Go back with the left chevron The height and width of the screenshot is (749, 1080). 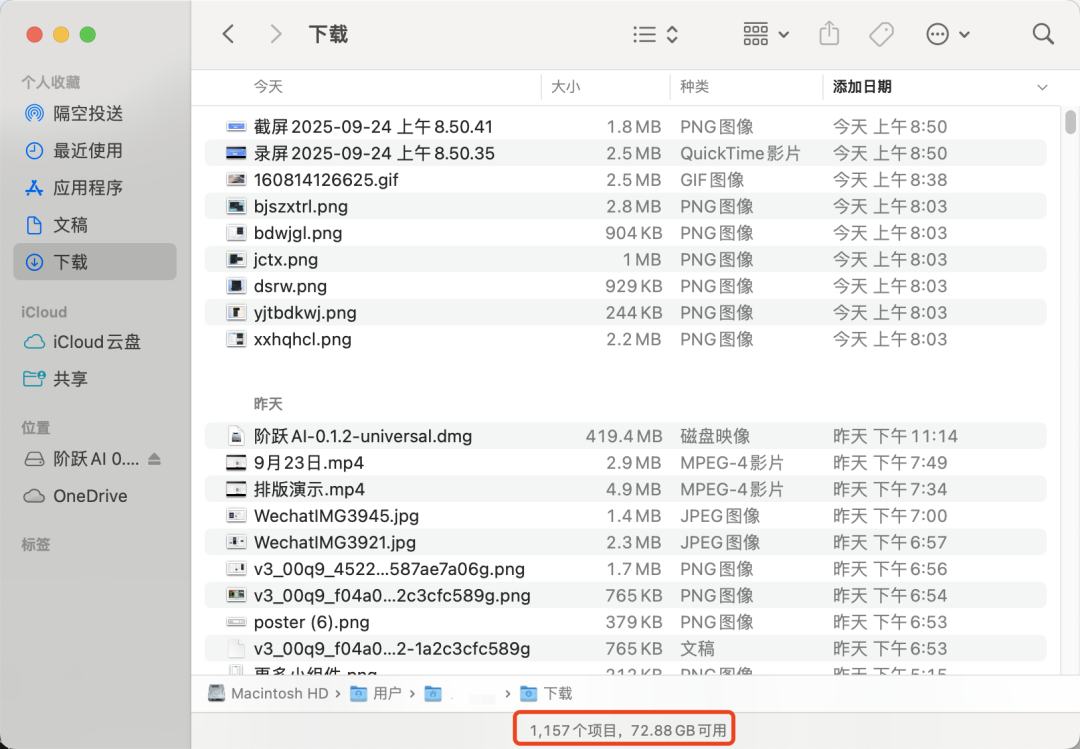[229, 34]
